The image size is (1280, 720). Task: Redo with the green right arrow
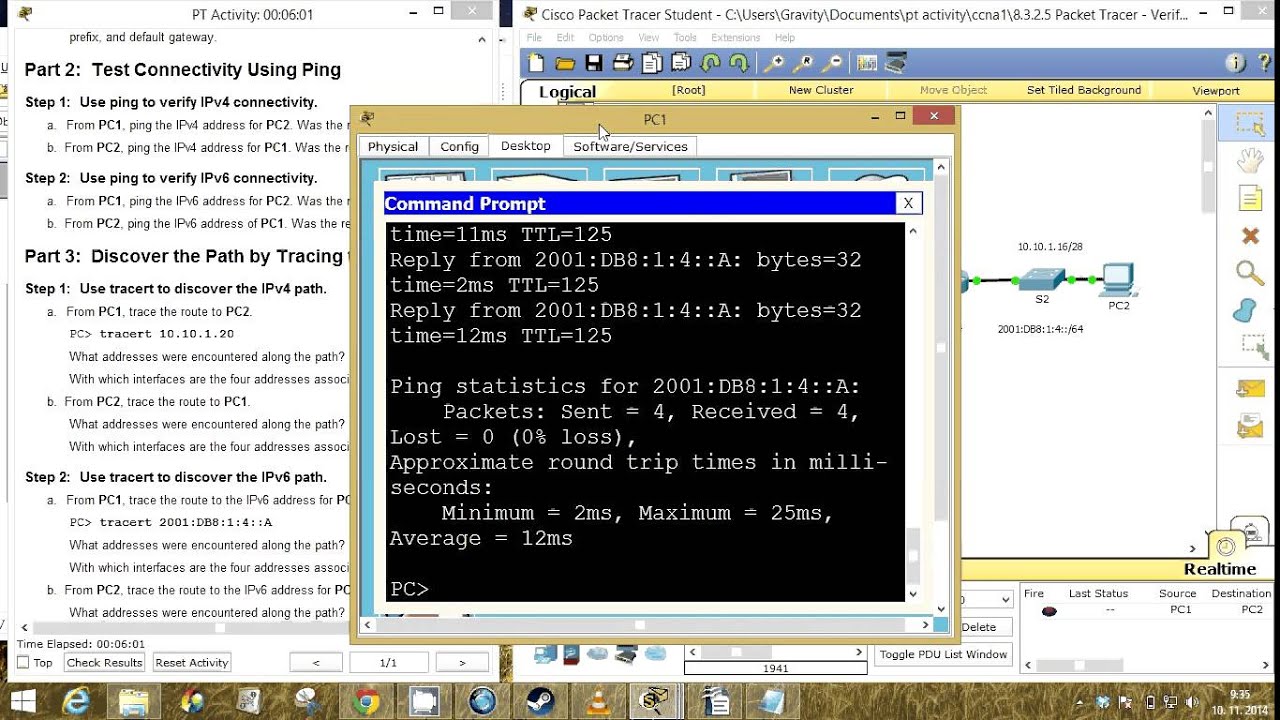739,63
